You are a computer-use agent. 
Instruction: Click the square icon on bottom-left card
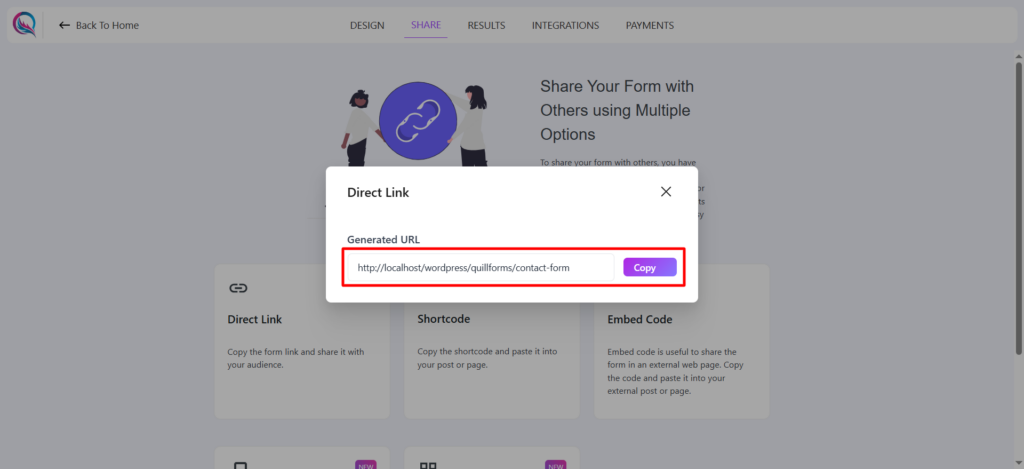click(x=239, y=465)
